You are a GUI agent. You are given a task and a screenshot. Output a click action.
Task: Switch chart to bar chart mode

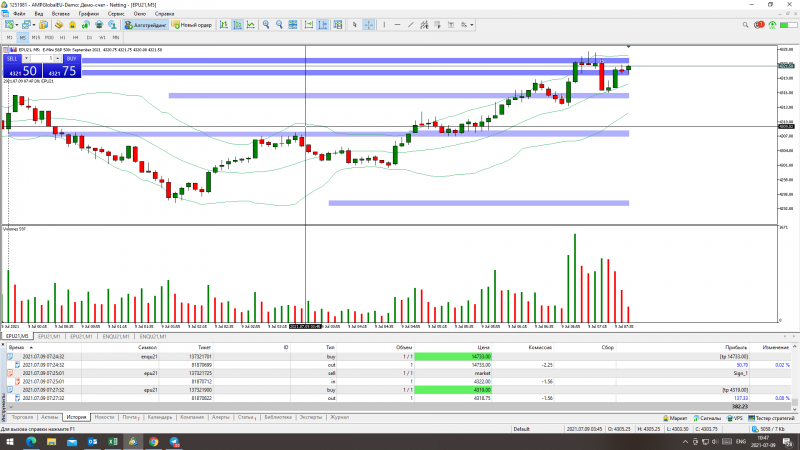(x=224, y=24)
